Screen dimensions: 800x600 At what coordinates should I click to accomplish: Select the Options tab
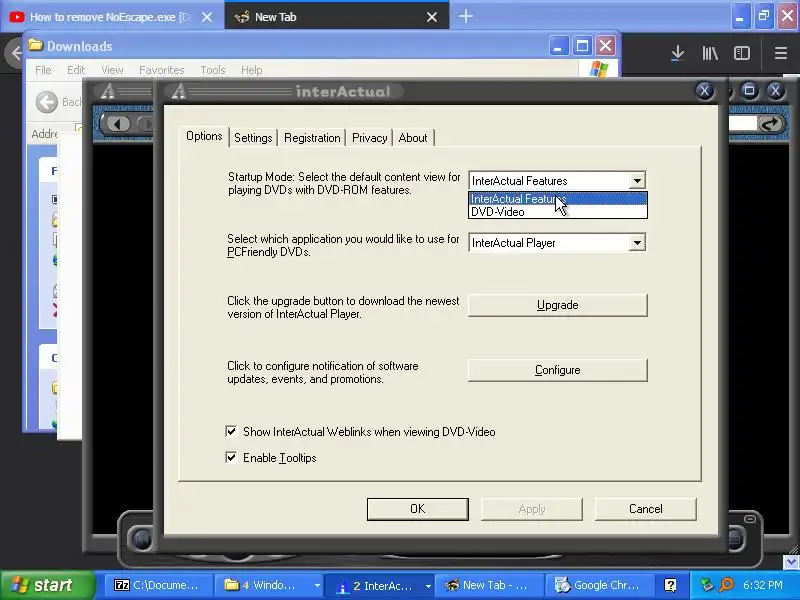point(204,136)
